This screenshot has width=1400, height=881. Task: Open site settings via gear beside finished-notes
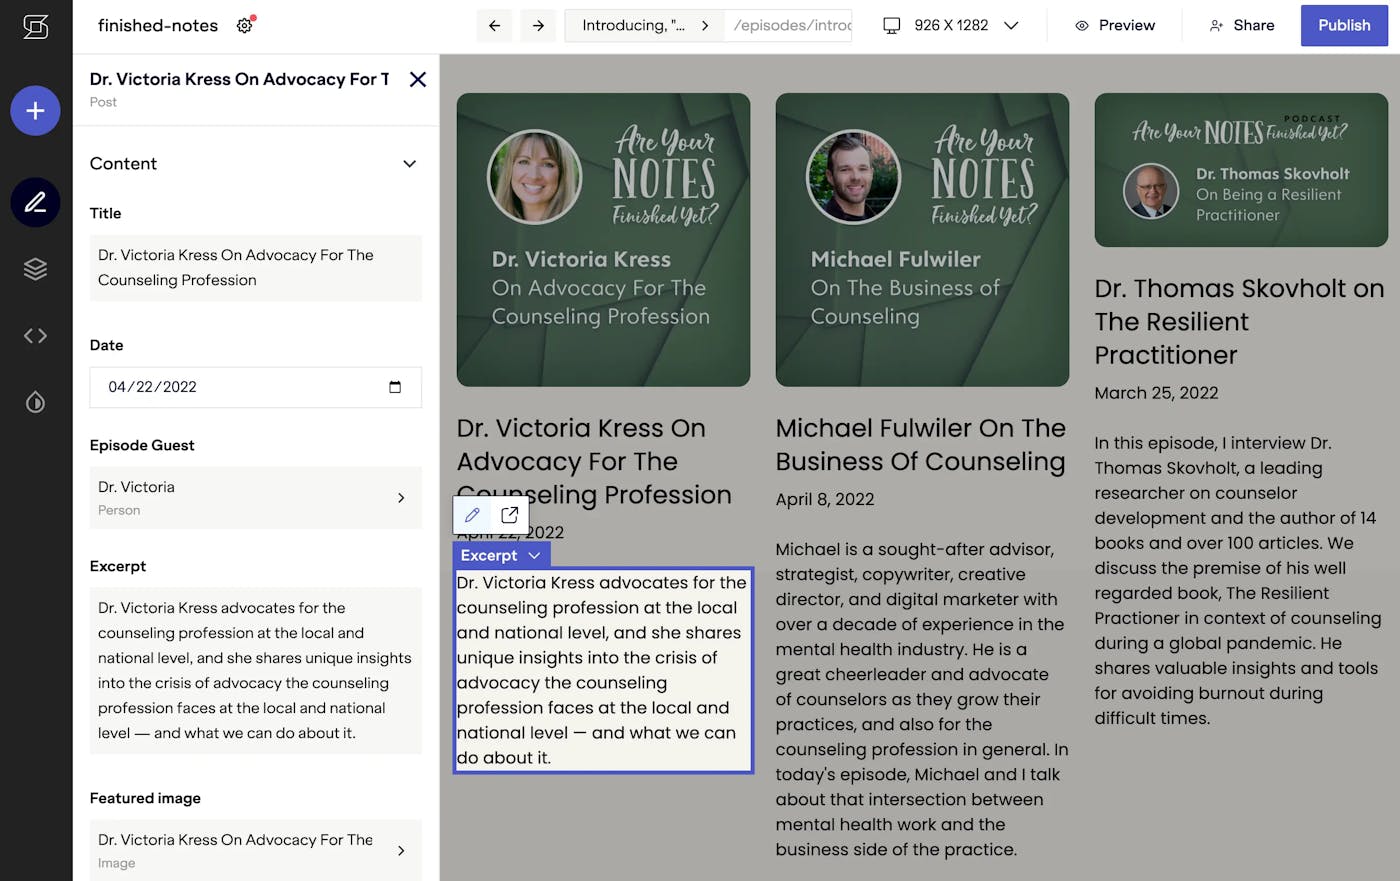(243, 27)
